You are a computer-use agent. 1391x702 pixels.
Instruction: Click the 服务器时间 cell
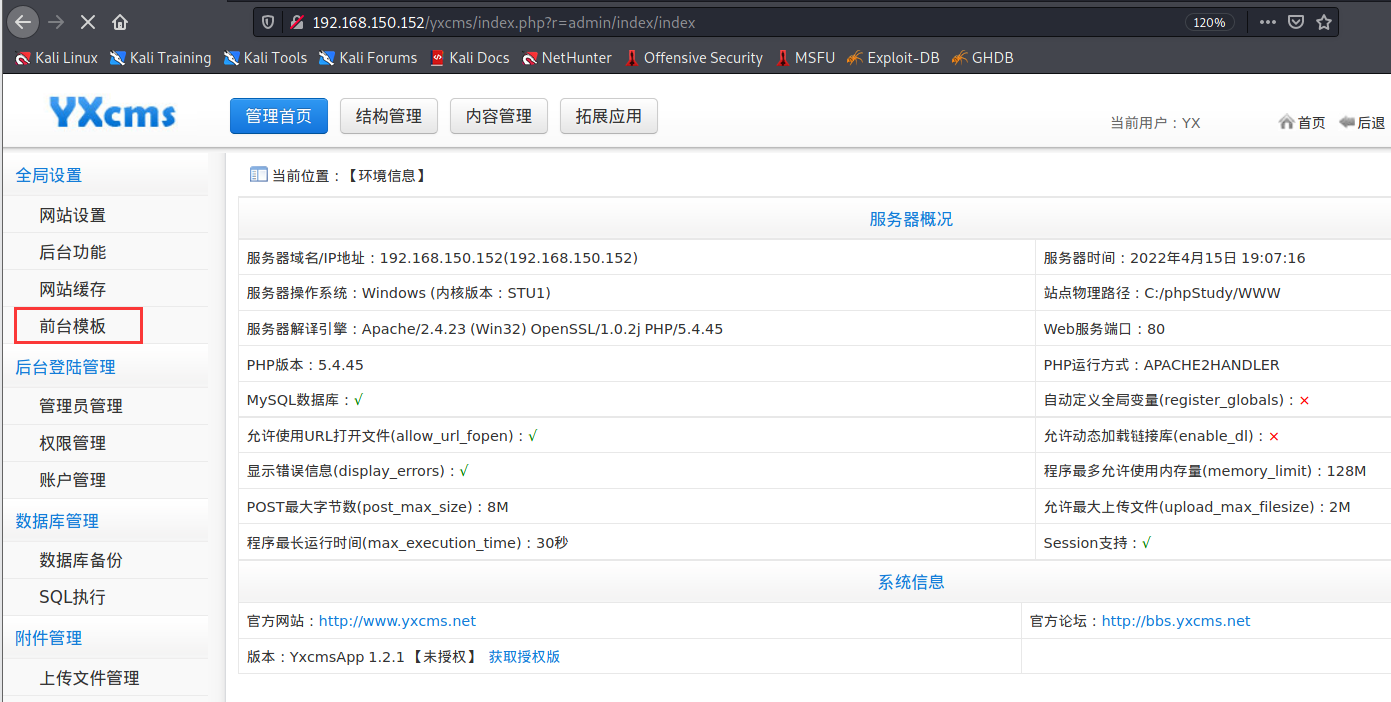(1213, 258)
